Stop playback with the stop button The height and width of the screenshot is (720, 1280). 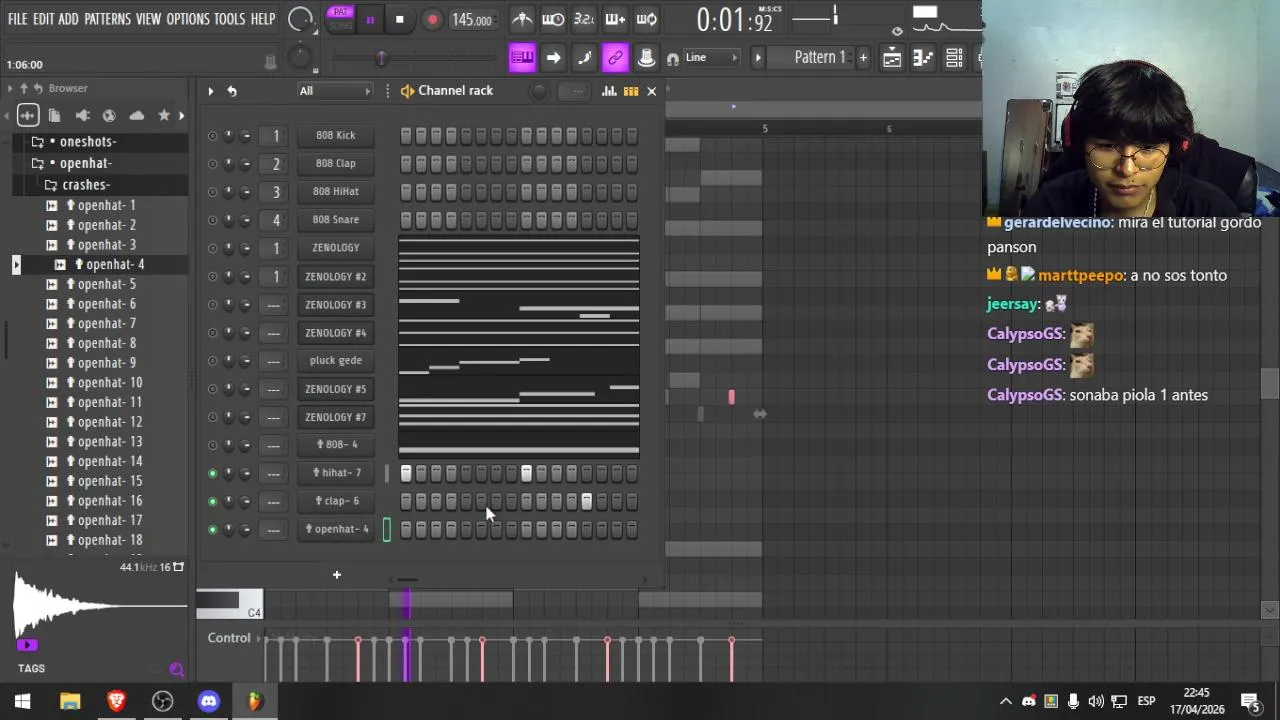click(399, 20)
